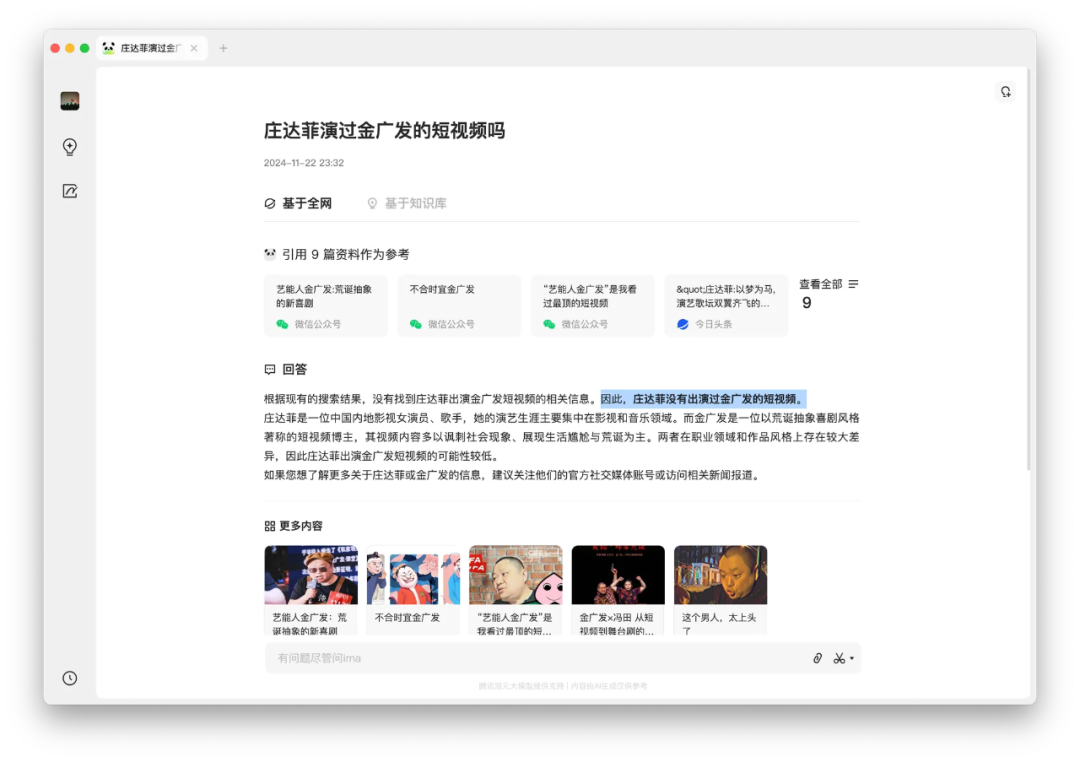Image resolution: width=1080 pixels, height=762 pixels.
Task: Switch to the 基于全网 tab
Action: click(298, 203)
